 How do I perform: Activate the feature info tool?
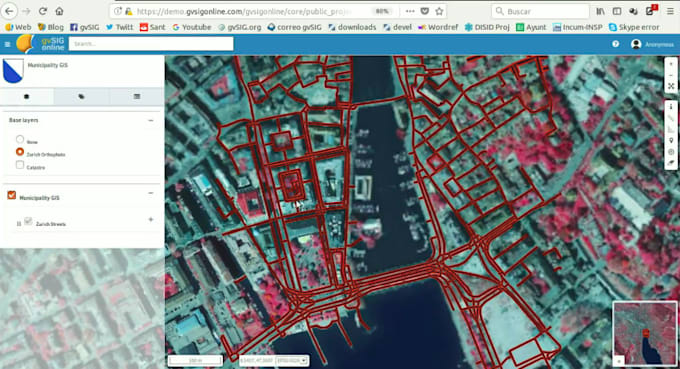(671, 107)
